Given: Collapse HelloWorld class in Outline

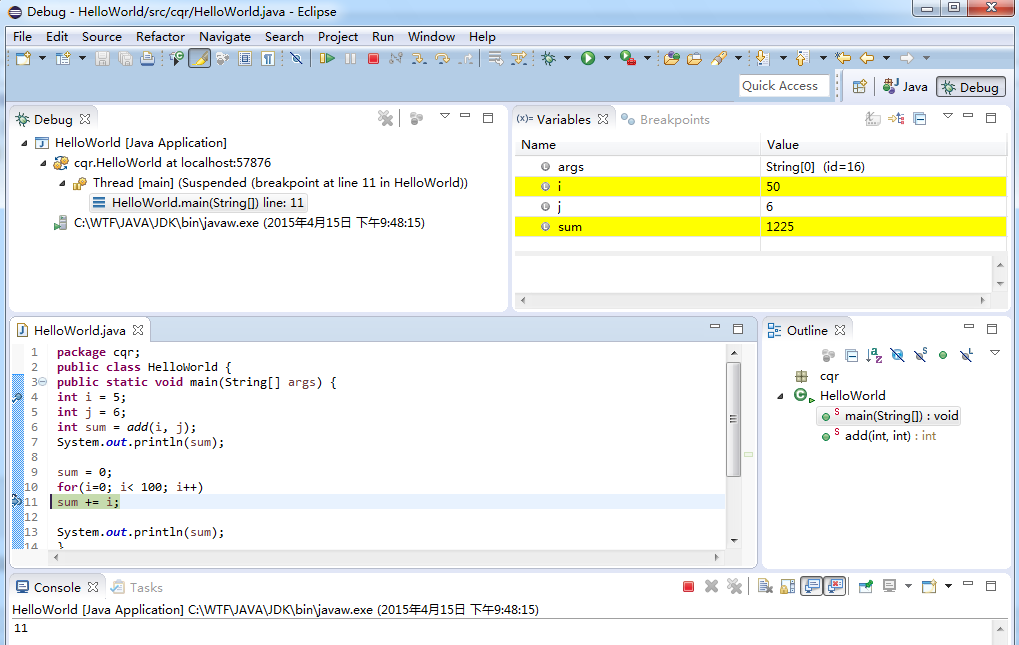Looking at the screenshot, I should 780,396.
